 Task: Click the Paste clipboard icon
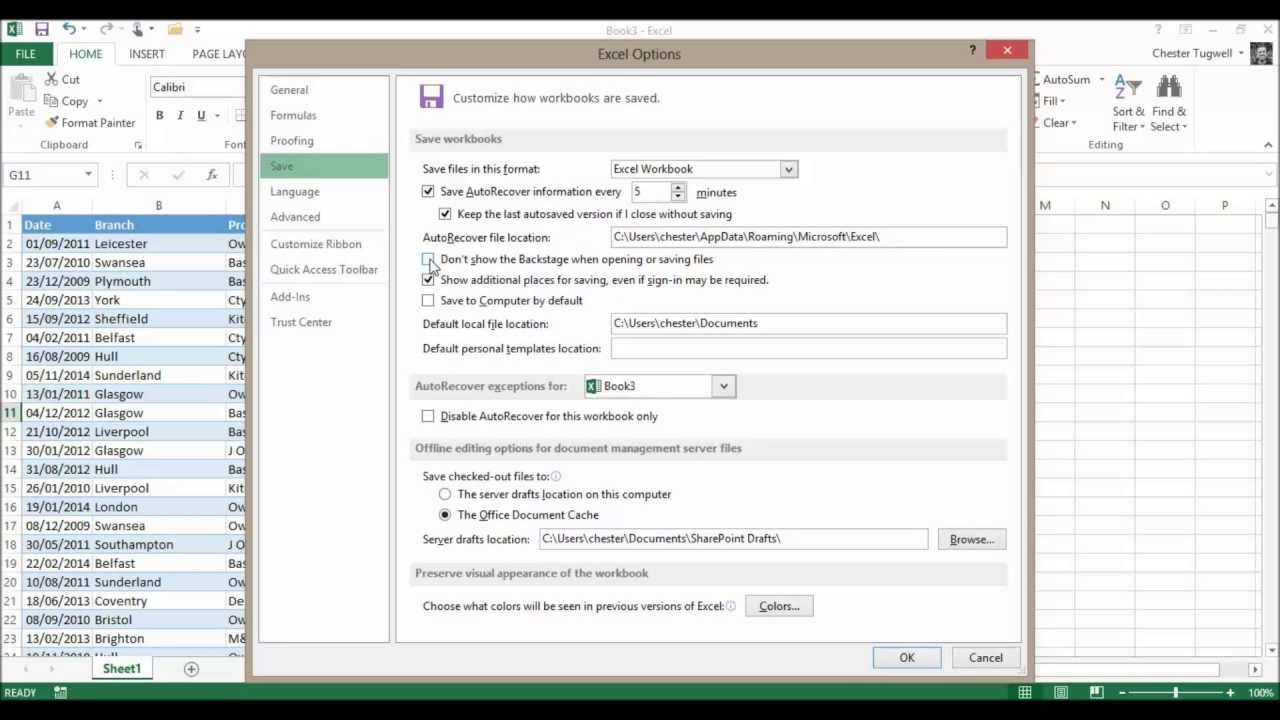[20, 90]
